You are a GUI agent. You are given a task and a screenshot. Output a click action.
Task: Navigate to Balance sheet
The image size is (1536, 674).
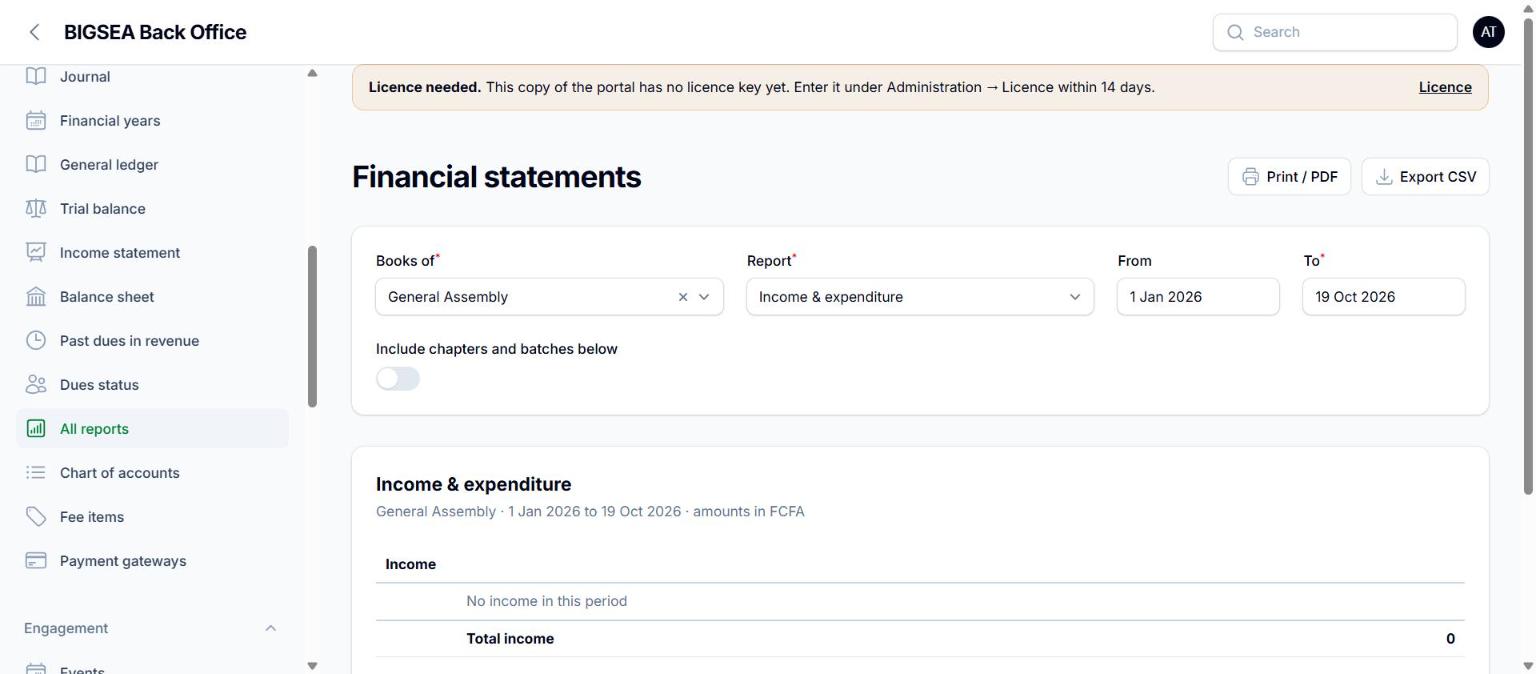tap(152, 297)
